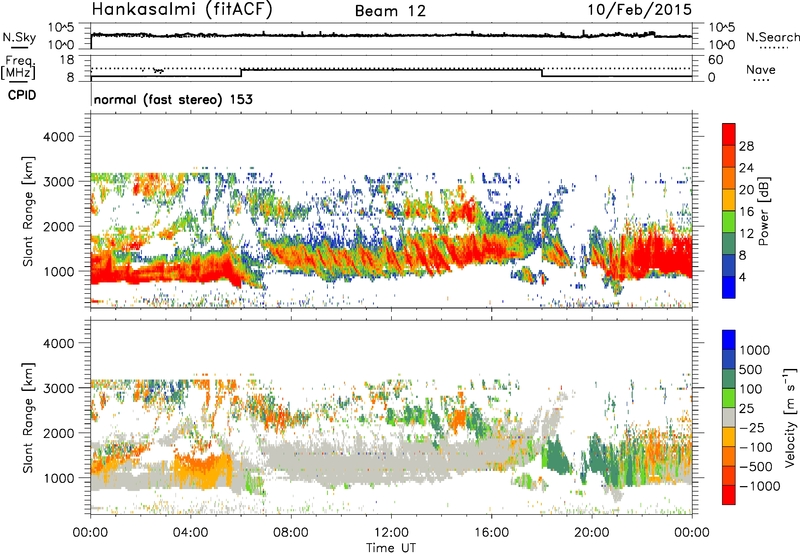Click the 3000 tick on Velocity panel

click(x=59, y=388)
